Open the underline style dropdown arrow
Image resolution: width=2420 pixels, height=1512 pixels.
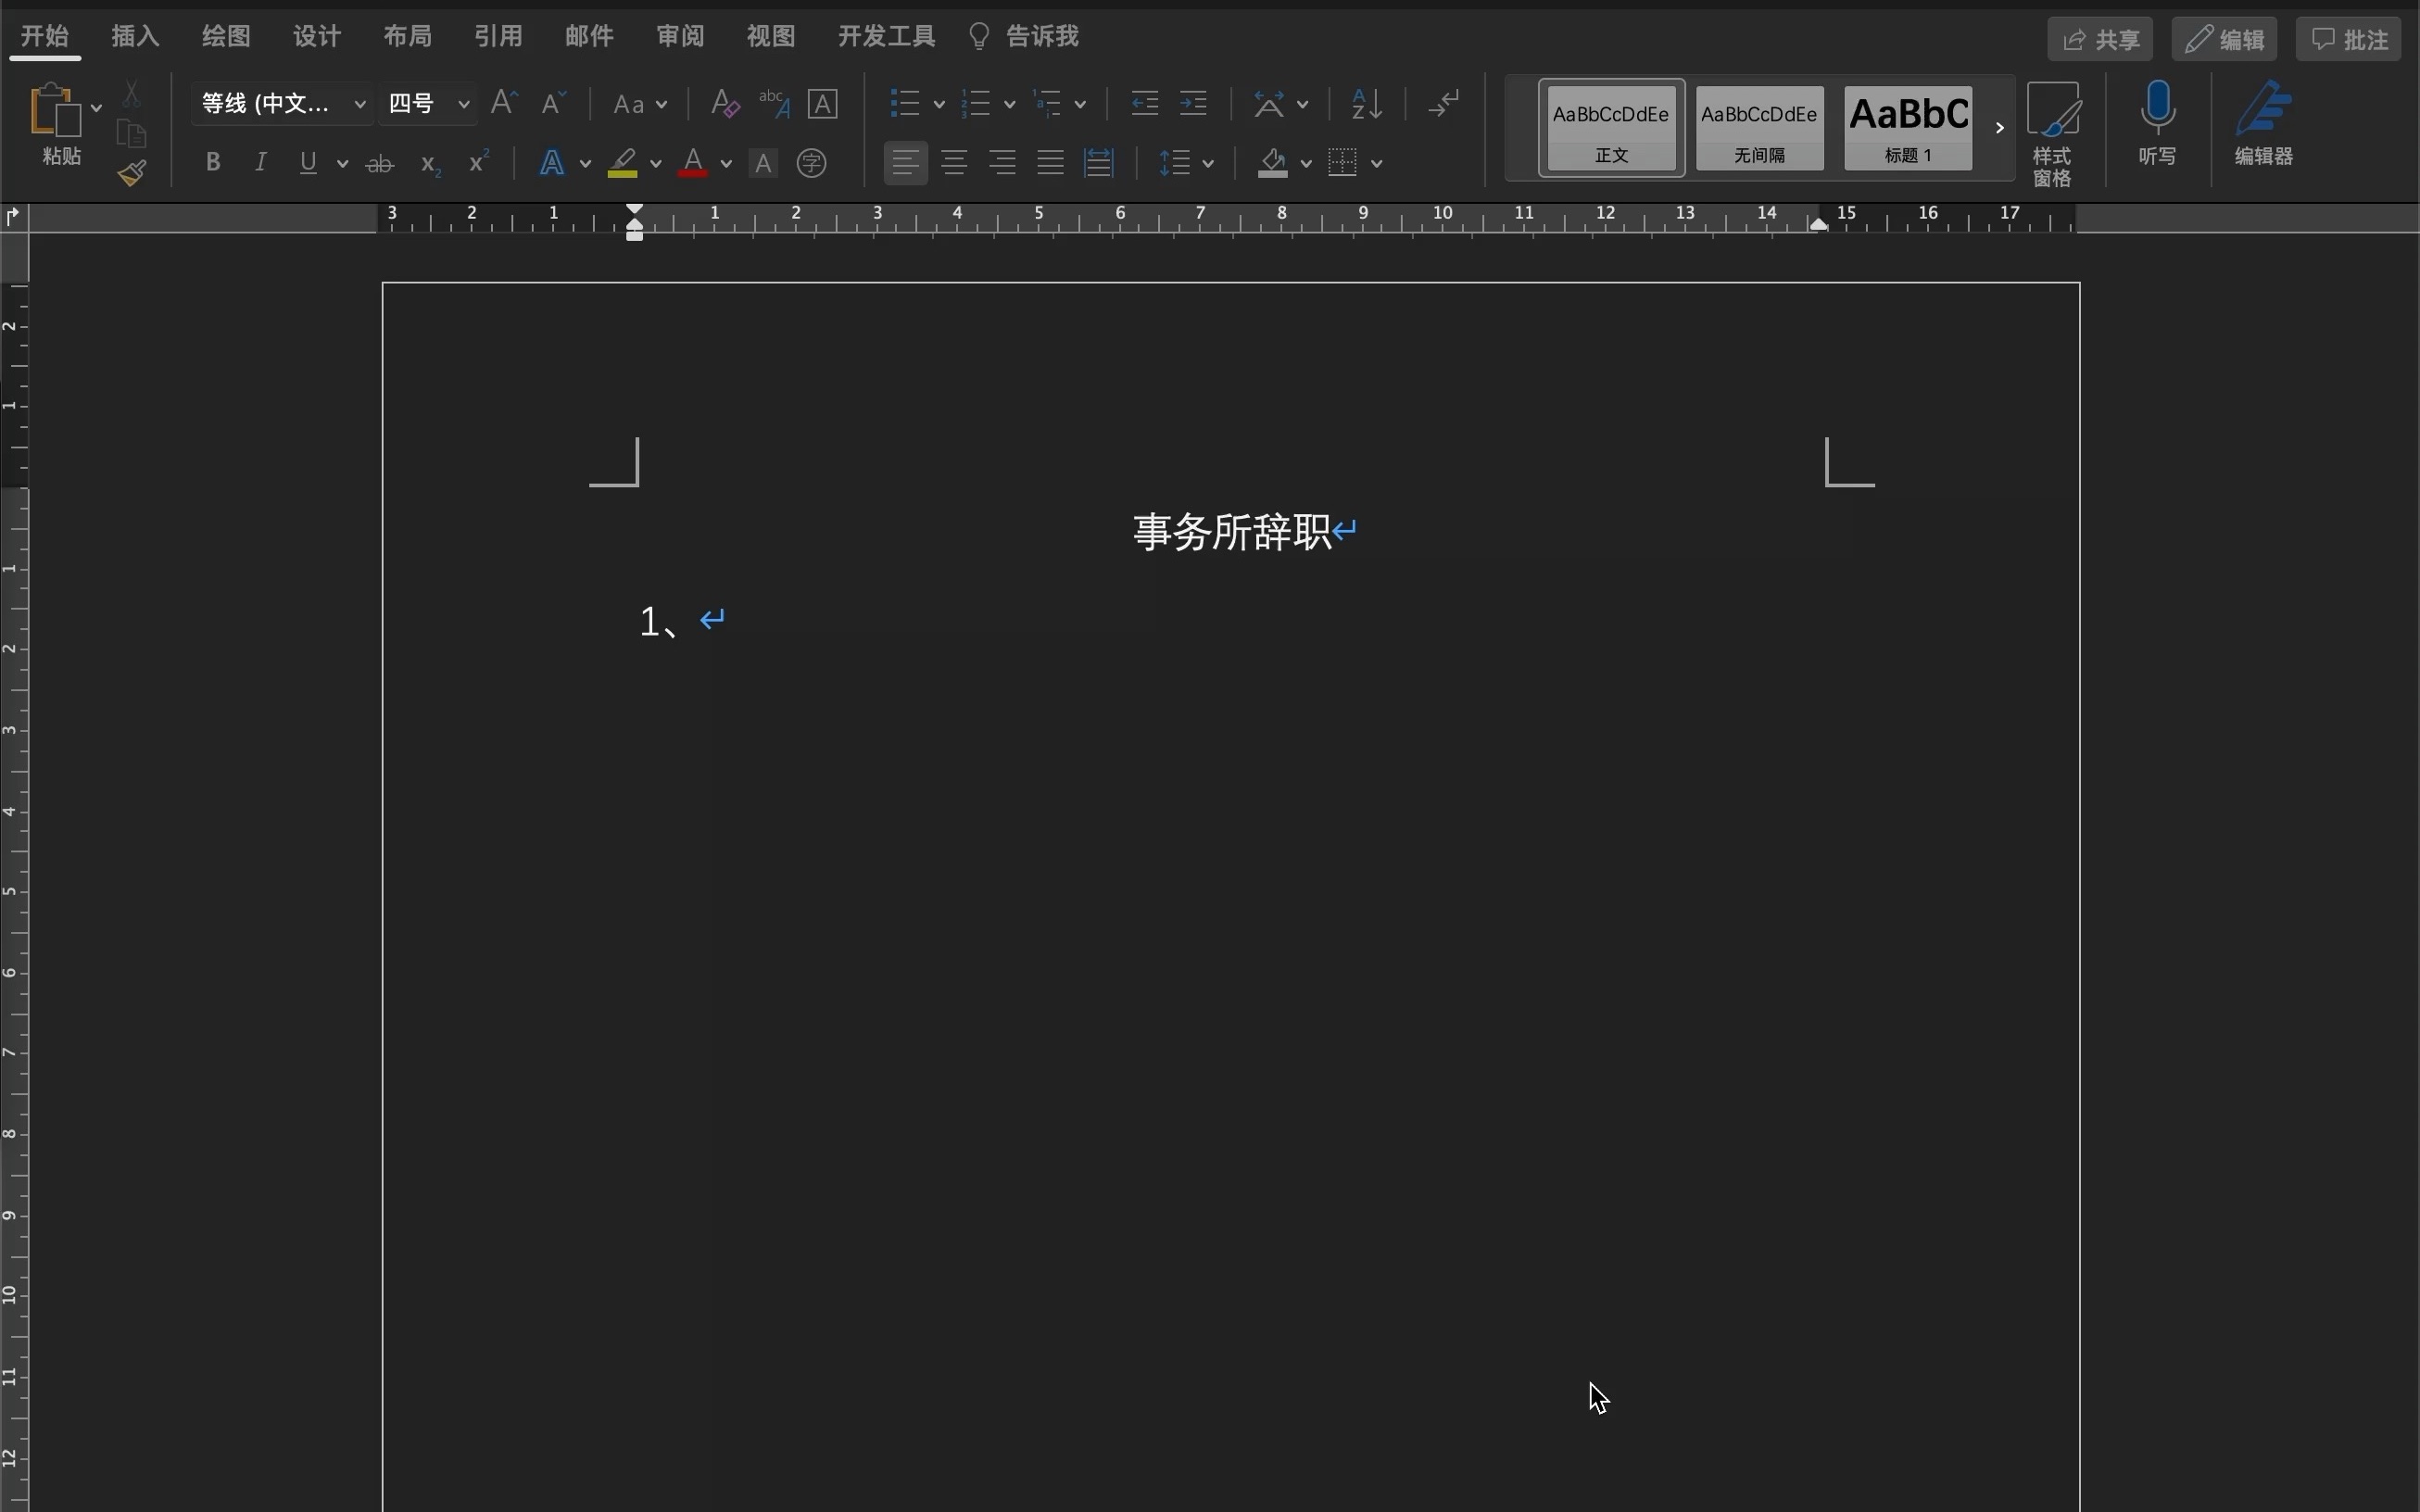click(342, 164)
